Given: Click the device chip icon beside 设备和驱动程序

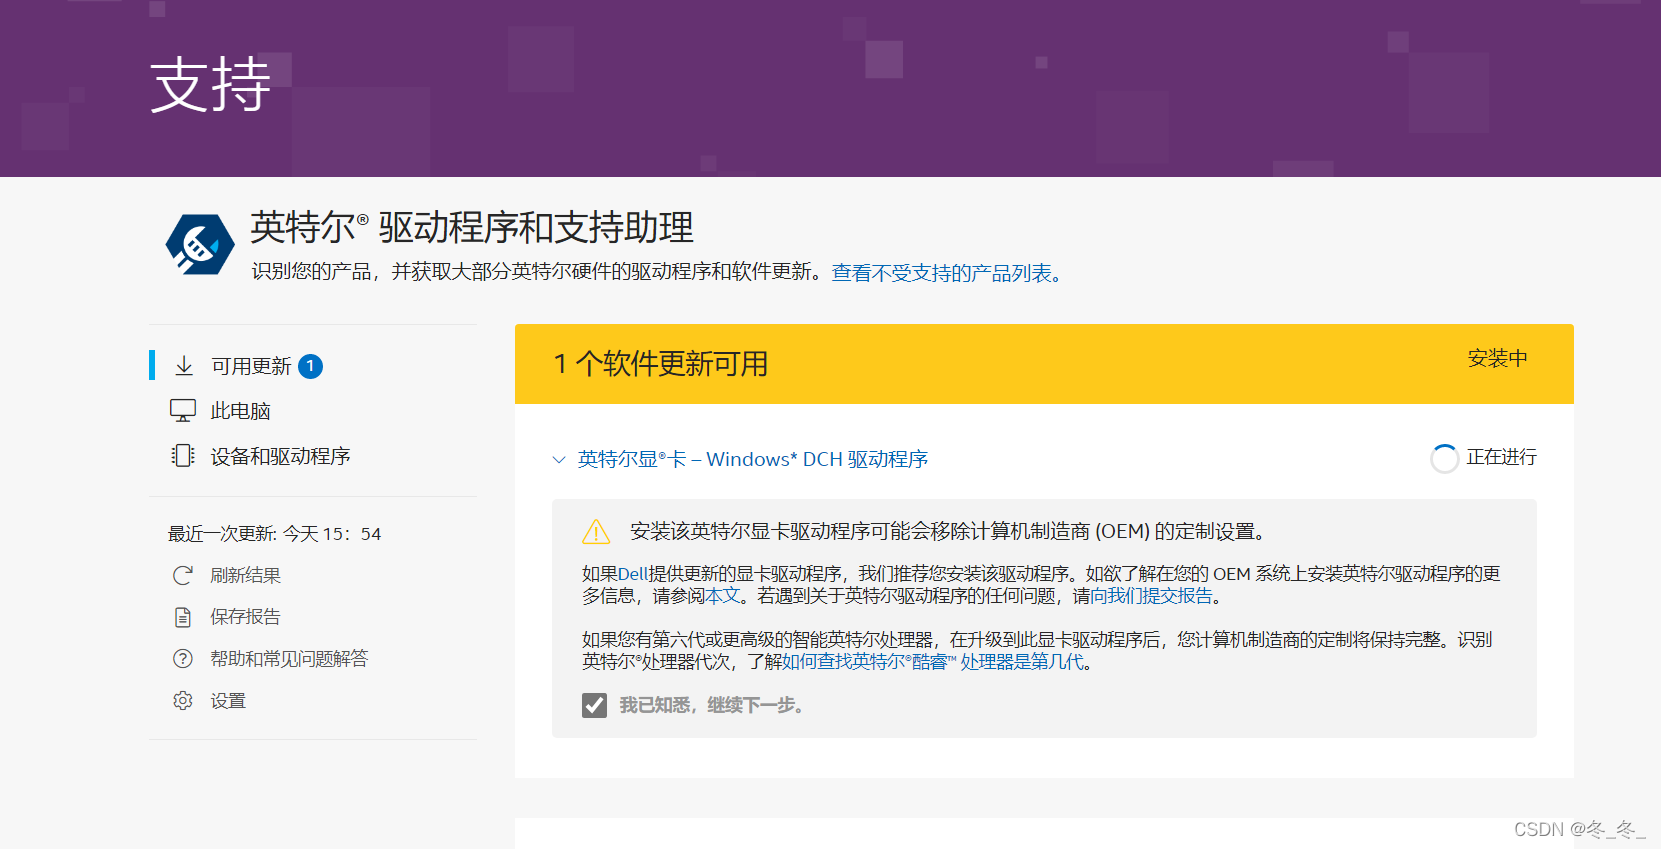Looking at the screenshot, I should click(183, 456).
